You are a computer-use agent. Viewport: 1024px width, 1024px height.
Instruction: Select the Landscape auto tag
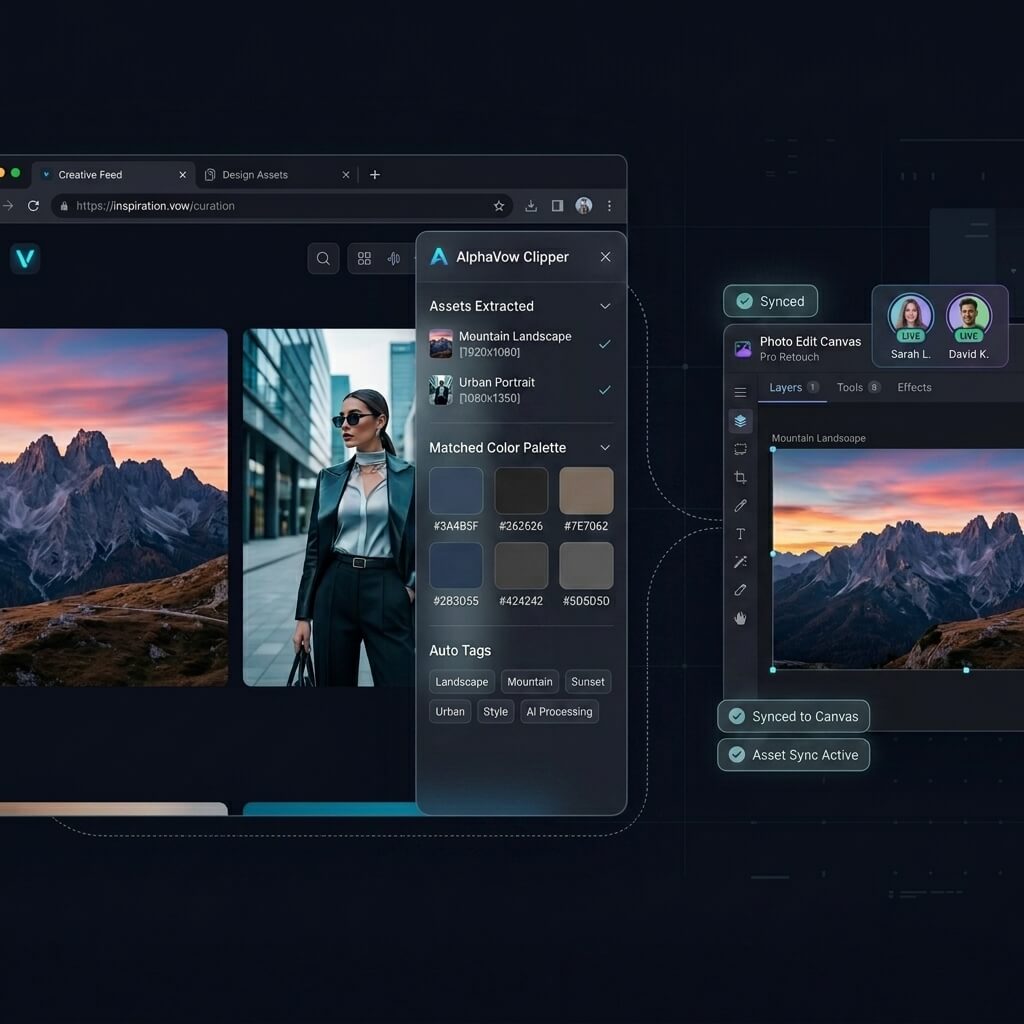coord(462,682)
